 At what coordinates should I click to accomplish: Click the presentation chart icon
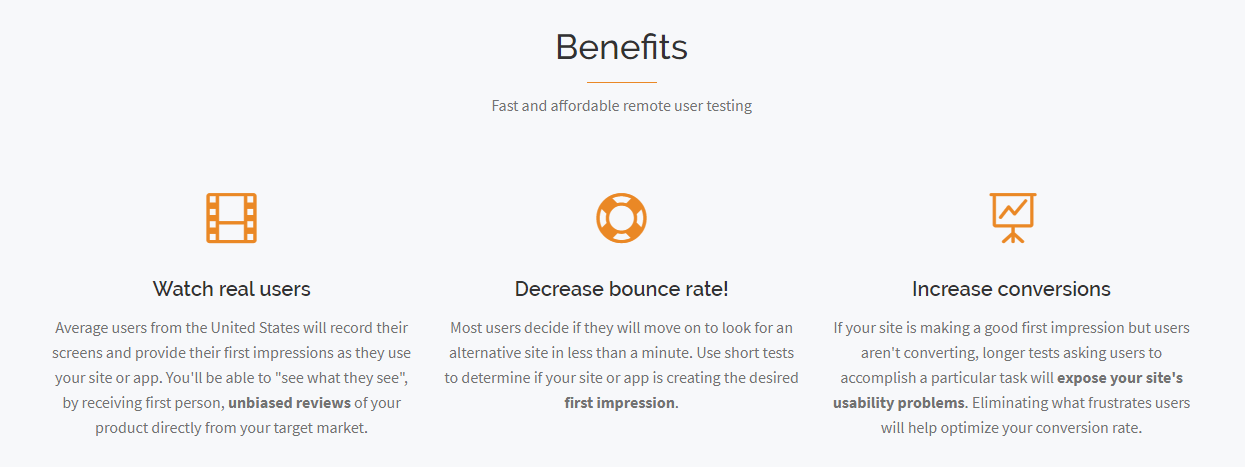1012,218
